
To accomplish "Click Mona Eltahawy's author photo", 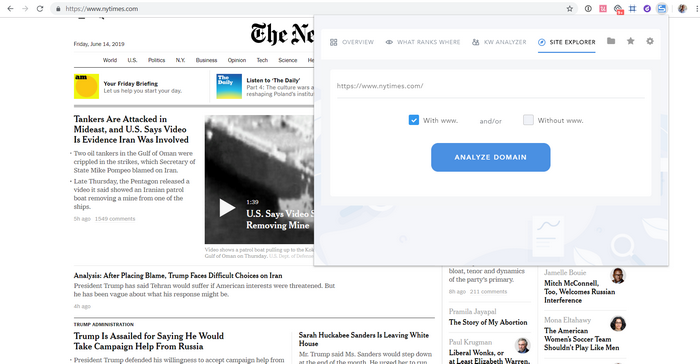I will click(x=618, y=324).
